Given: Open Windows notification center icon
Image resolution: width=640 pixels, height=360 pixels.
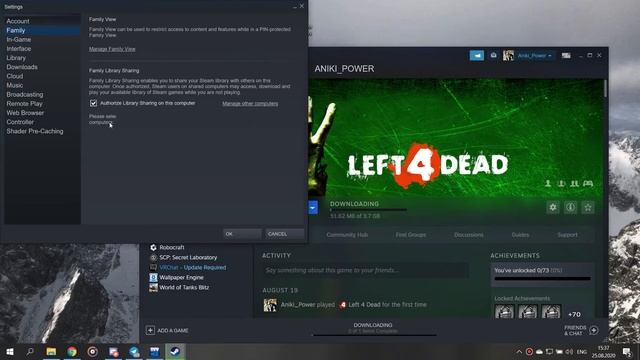Looking at the screenshot, I should point(627,352).
